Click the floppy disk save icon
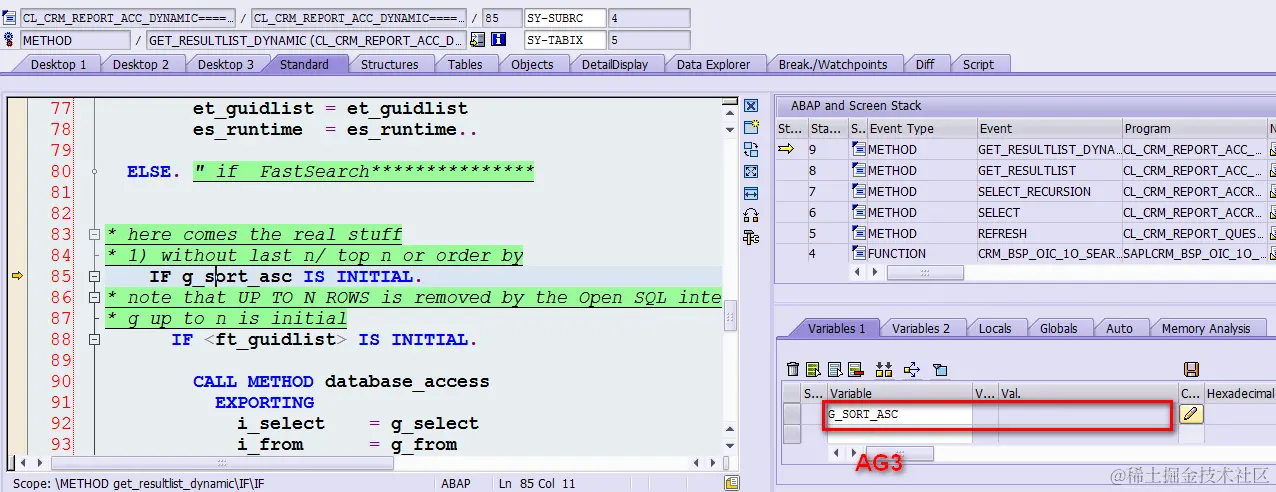Image resolution: width=1276 pixels, height=492 pixels. point(1191,370)
